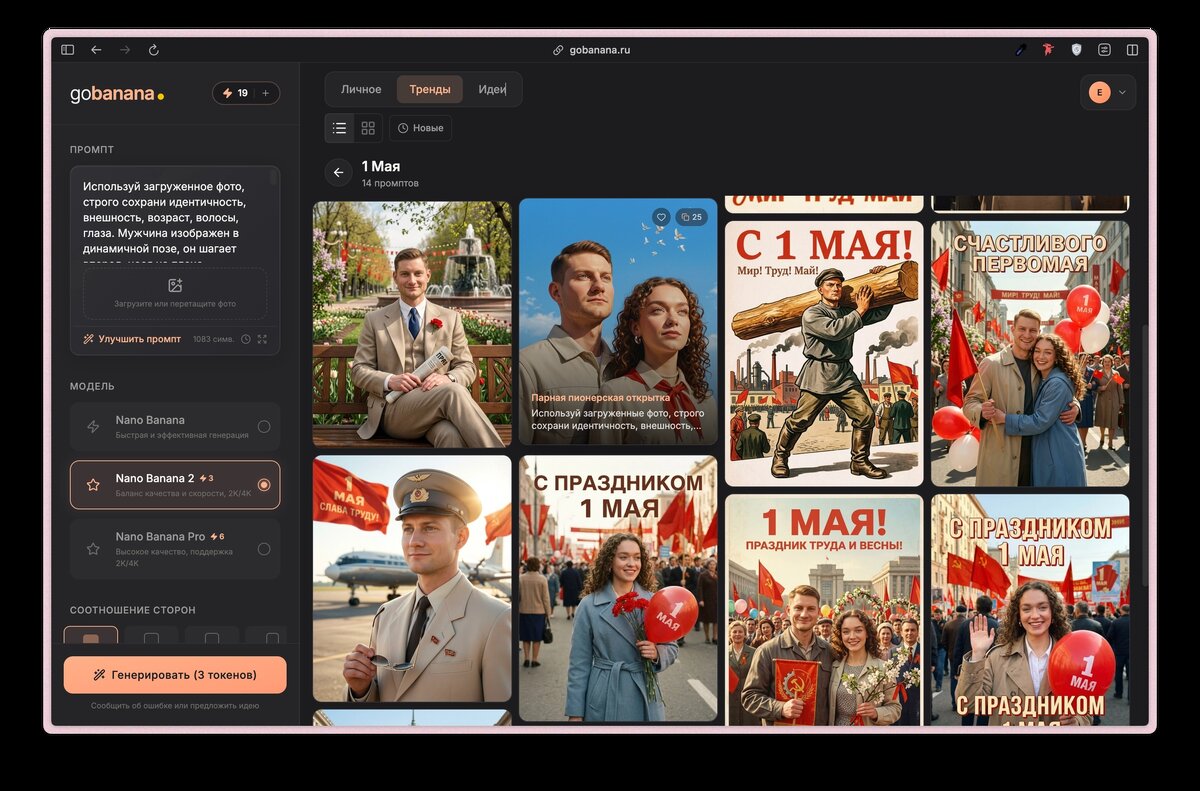The width and height of the screenshot is (1200, 791).
Task: Click Улучшить промпт
Action: coord(132,339)
